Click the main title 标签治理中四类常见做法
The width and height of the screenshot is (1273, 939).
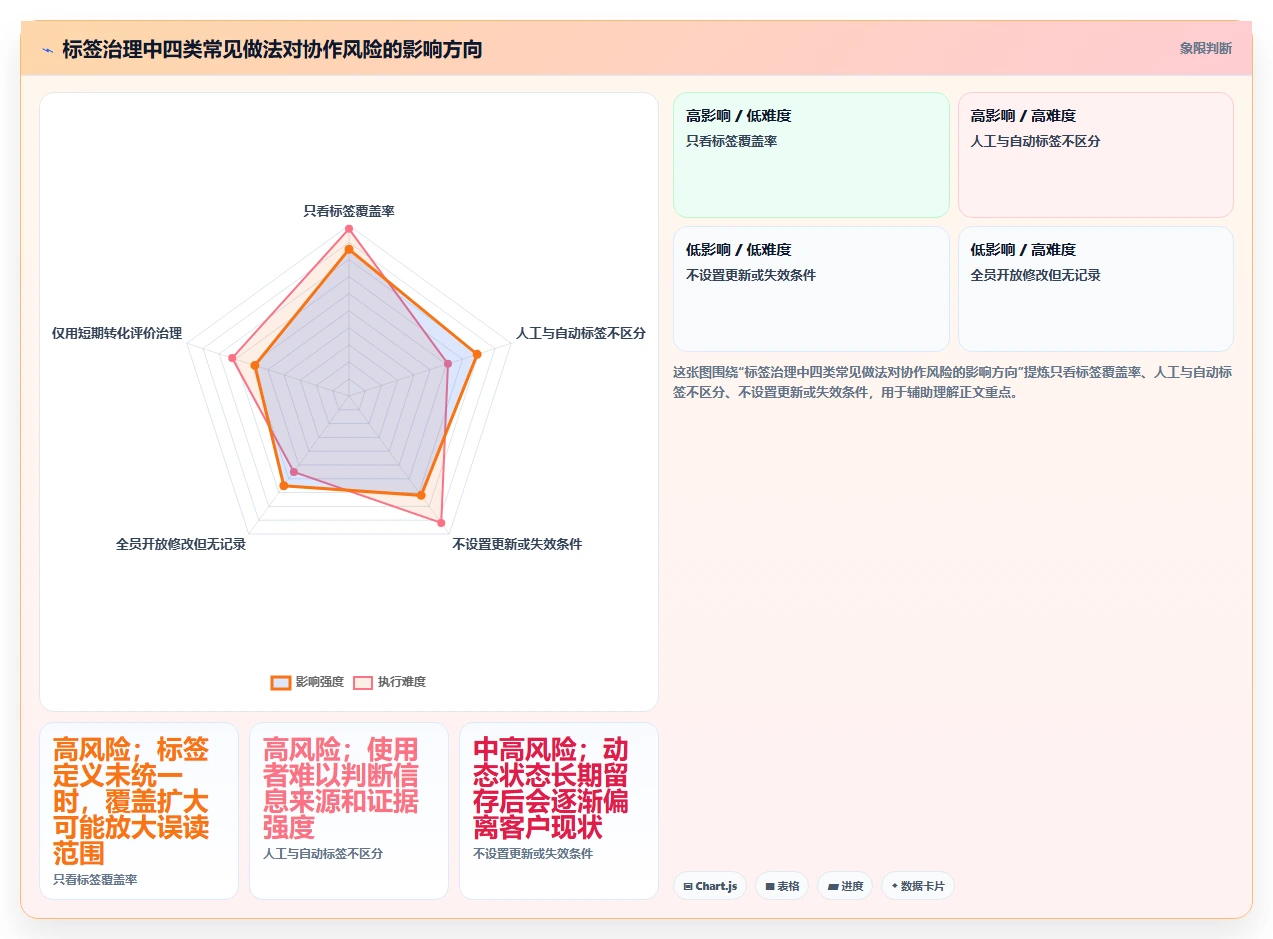pyautogui.click(x=272, y=49)
